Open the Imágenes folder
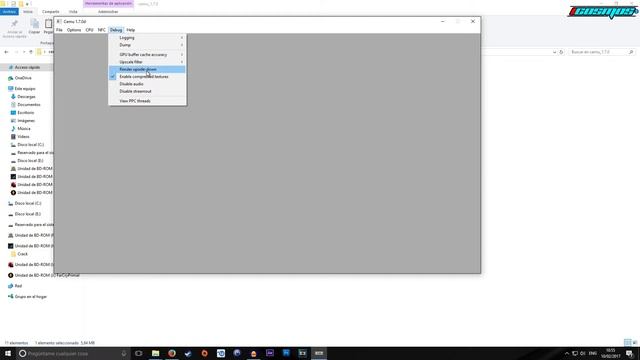 pos(26,121)
